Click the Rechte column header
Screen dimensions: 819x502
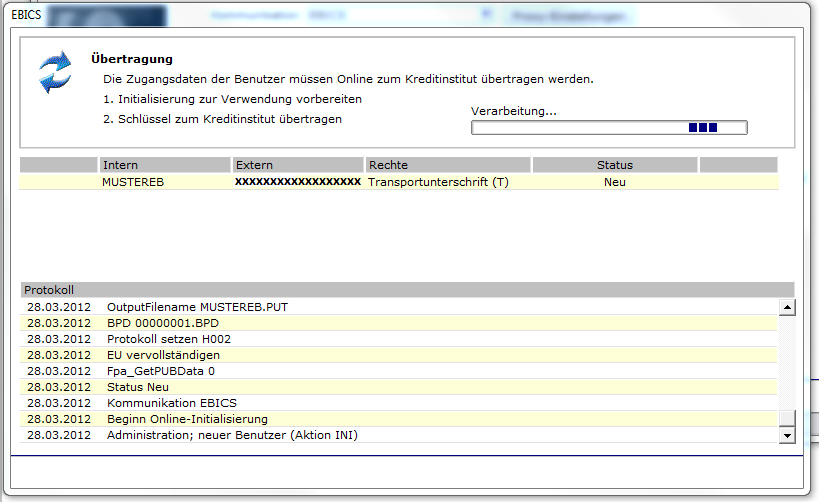coord(448,165)
